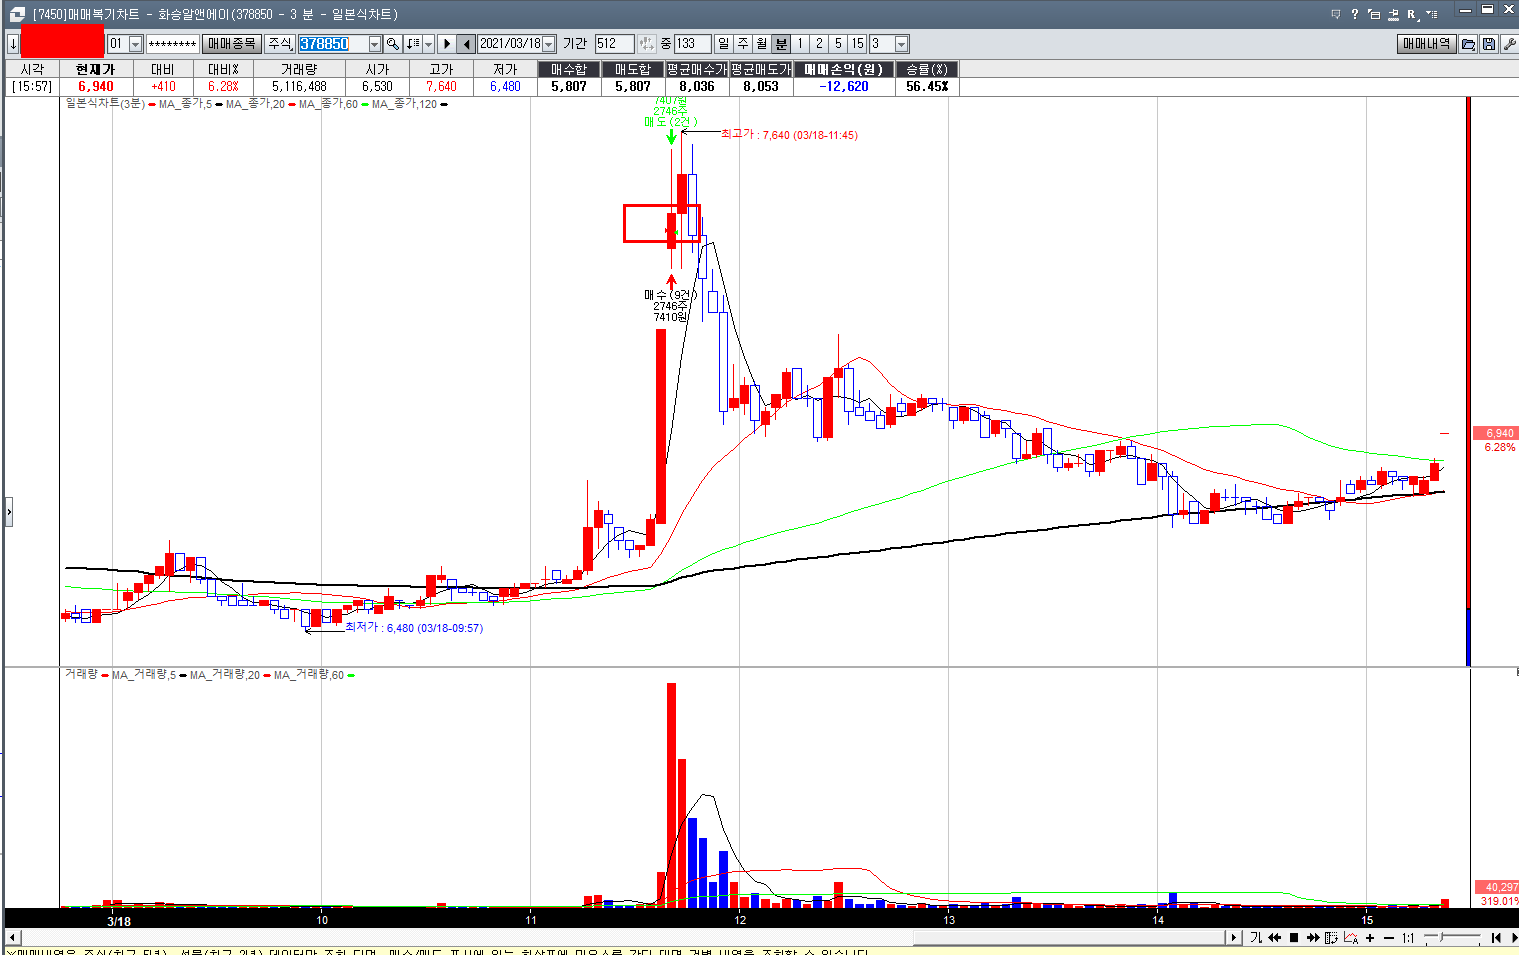This screenshot has height=955, width=1519.
Task: Select the 2 minute interval button
Action: click(x=819, y=44)
